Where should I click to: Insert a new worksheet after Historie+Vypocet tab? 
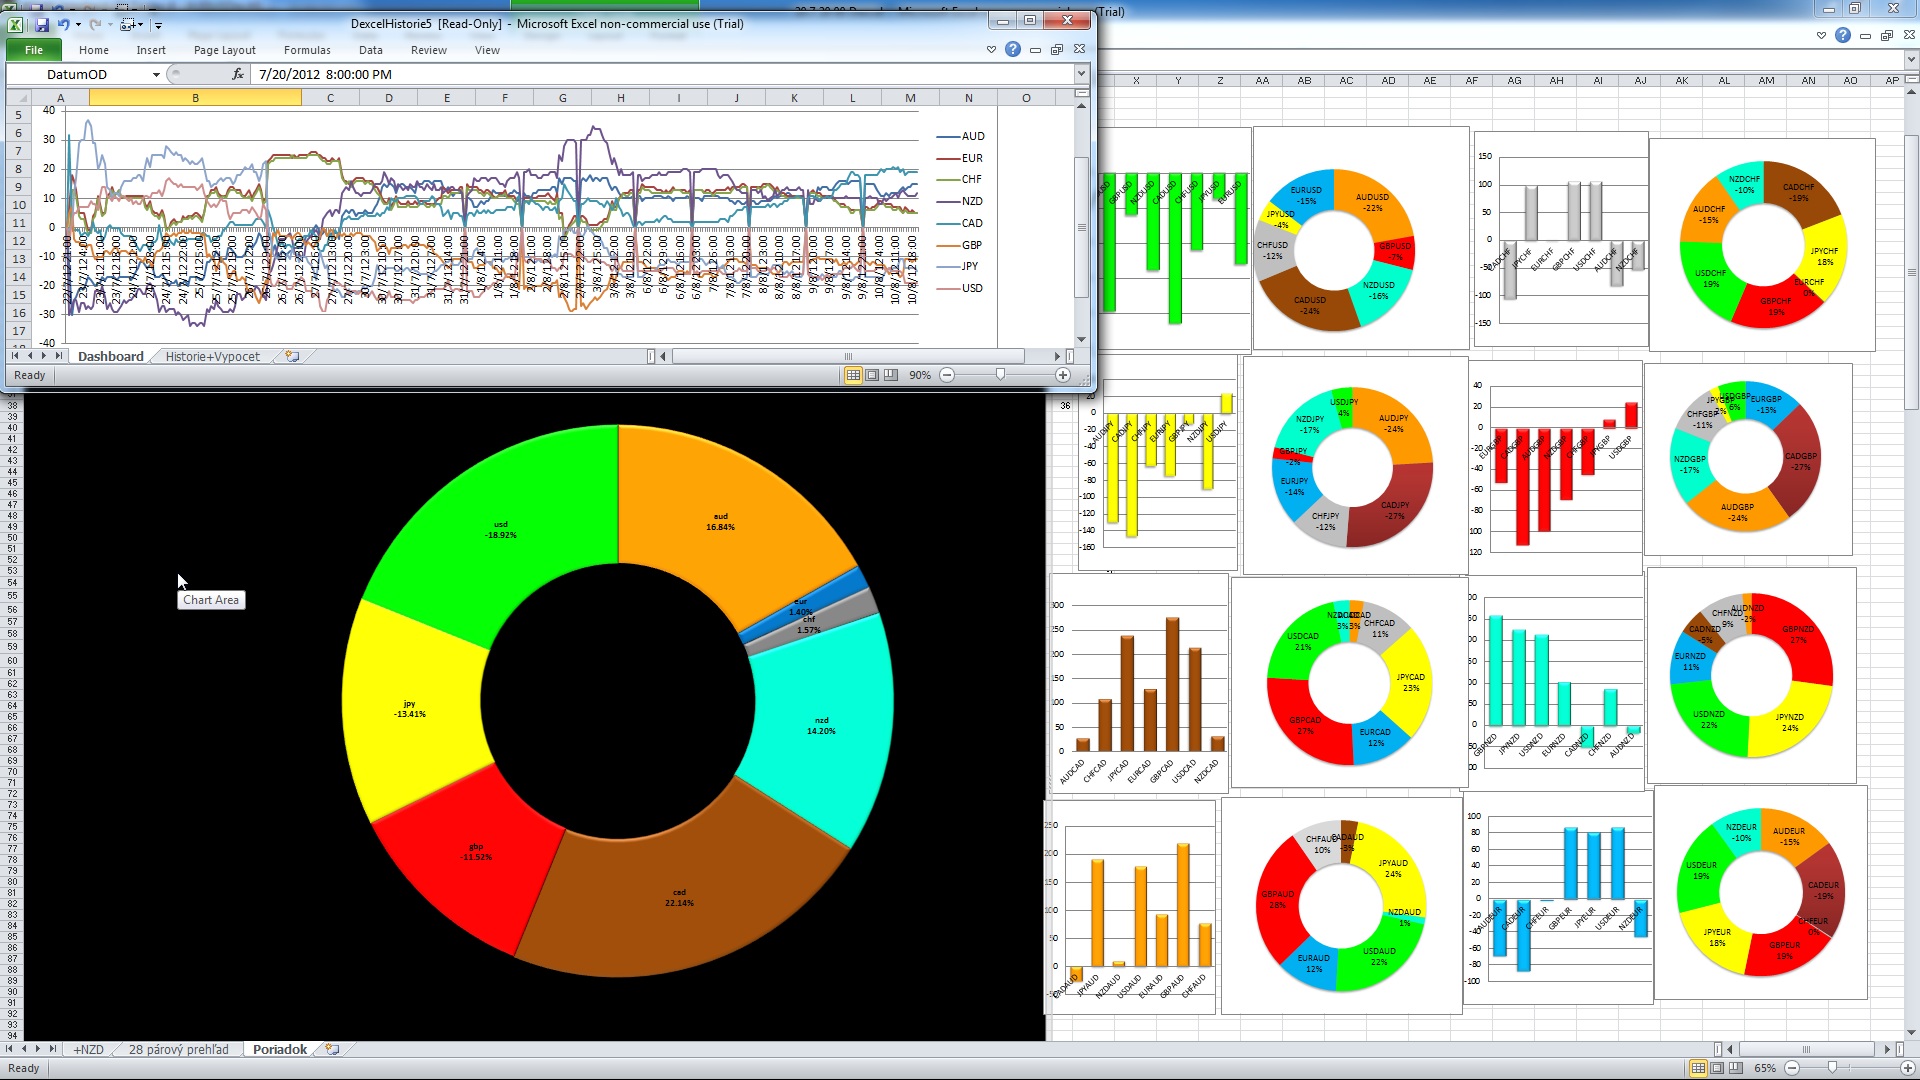292,356
